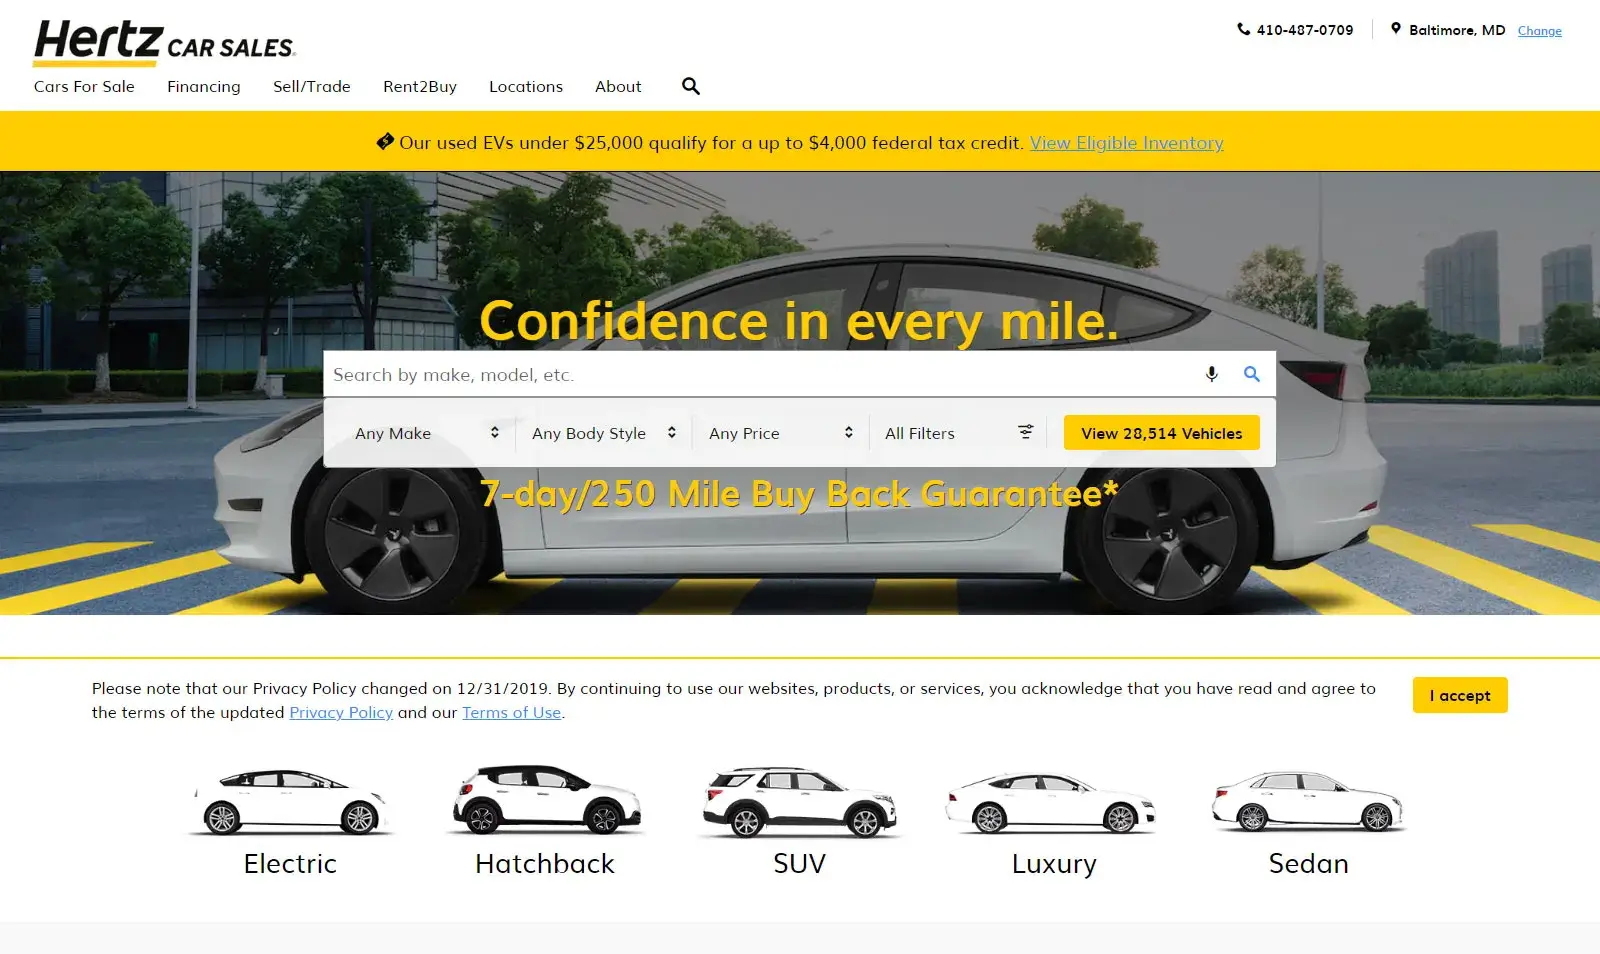1600x954 pixels.
Task: Click the voice search microphone icon
Action: click(x=1211, y=374)
